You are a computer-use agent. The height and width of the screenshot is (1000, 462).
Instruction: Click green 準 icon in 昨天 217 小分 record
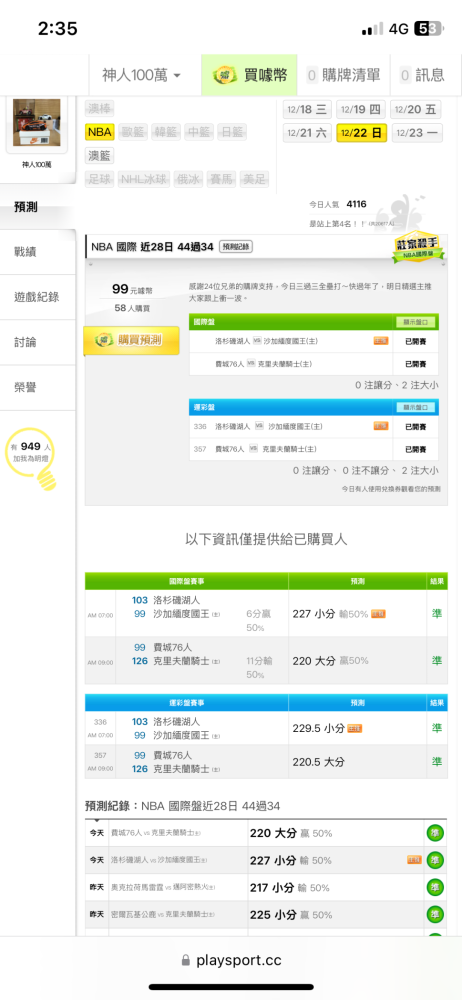pyautogui.click(x=435, y=887)
